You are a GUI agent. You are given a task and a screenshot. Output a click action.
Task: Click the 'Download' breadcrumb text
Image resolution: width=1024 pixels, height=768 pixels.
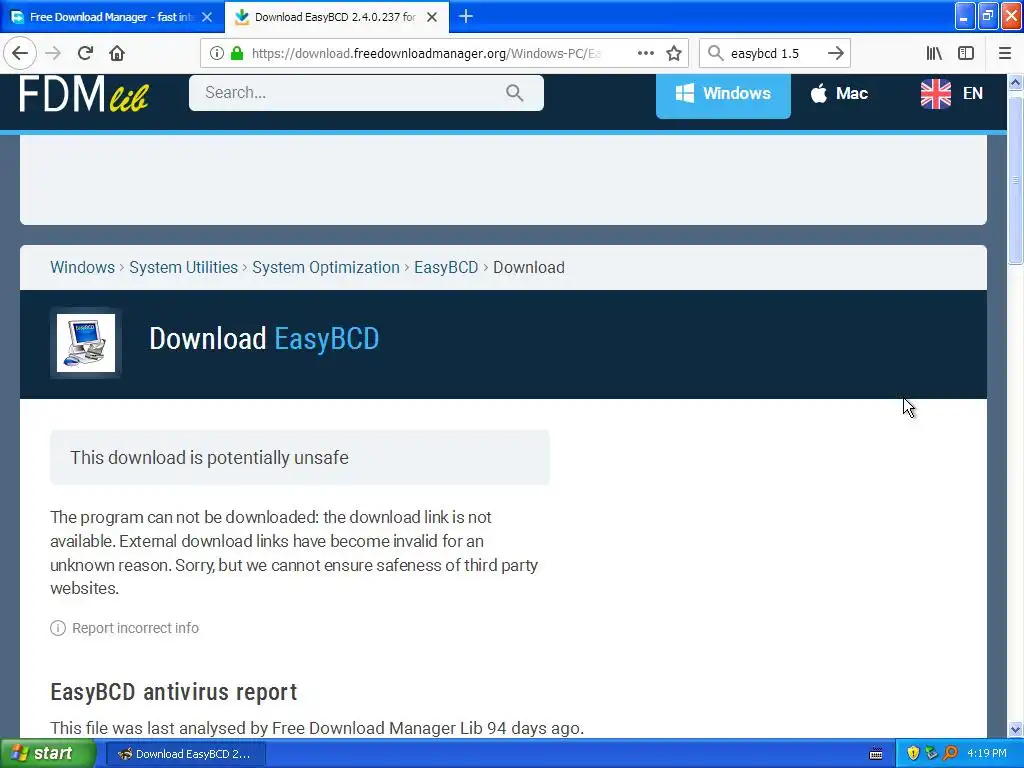pyautogui.click(x=529, y=267)
